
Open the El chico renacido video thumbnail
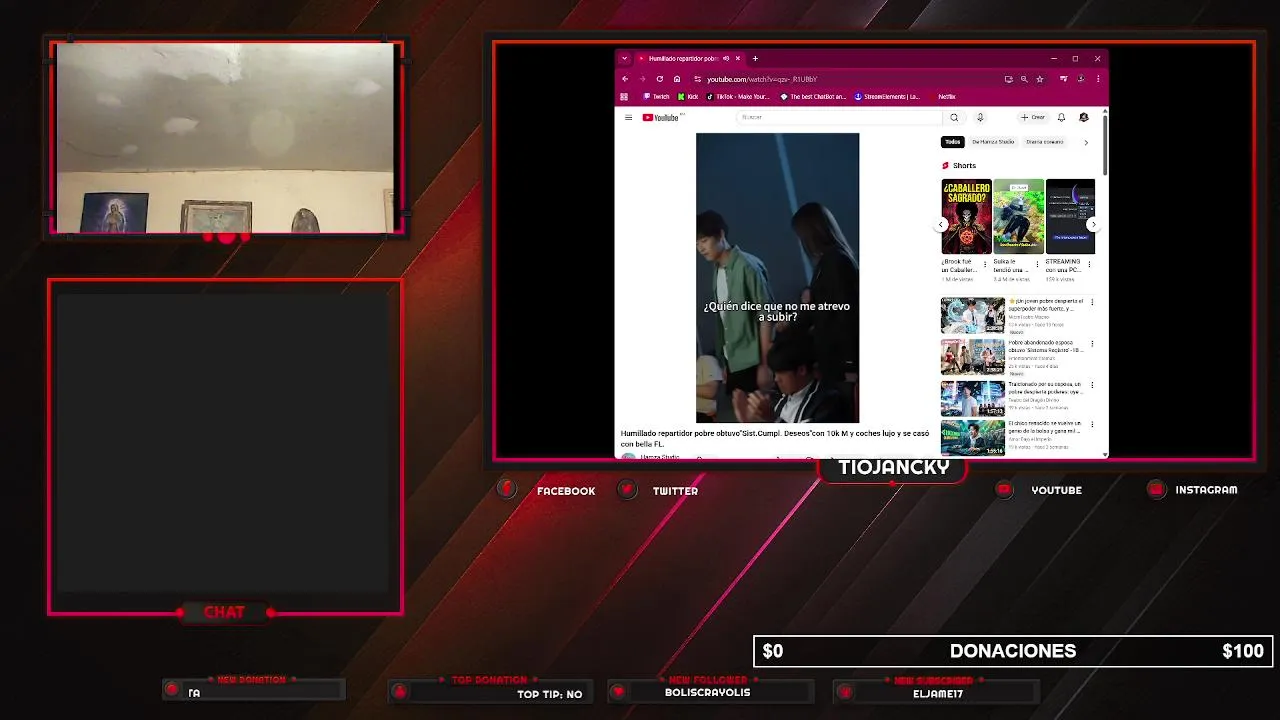click(x=972, y=437)
